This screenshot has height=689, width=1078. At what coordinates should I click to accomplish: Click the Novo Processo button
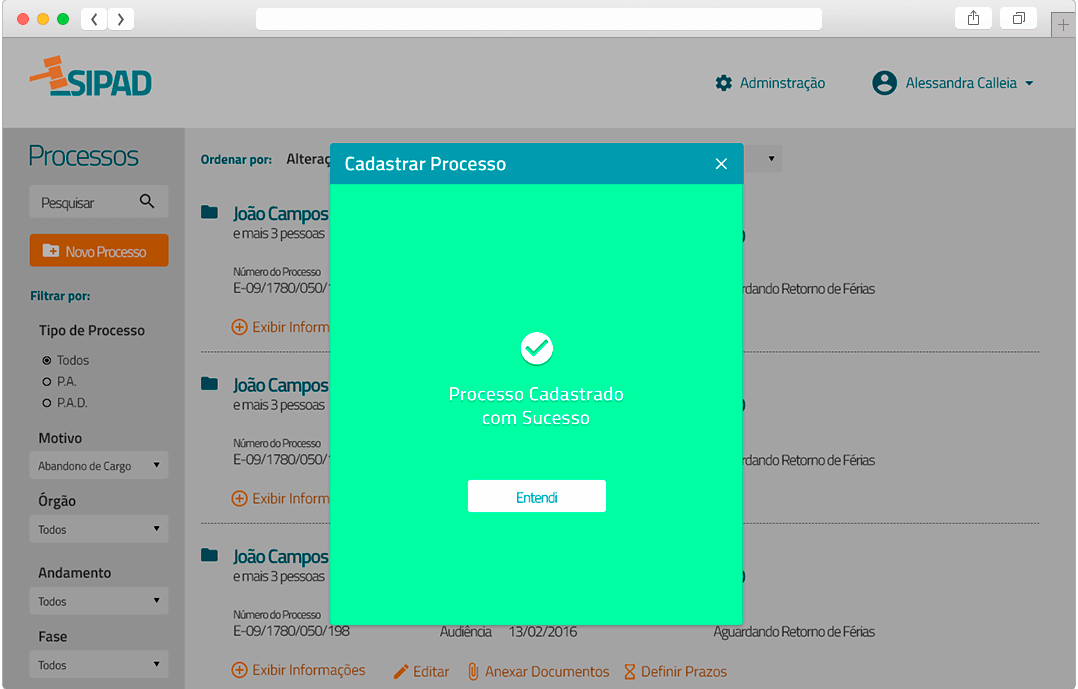point(99,251)
